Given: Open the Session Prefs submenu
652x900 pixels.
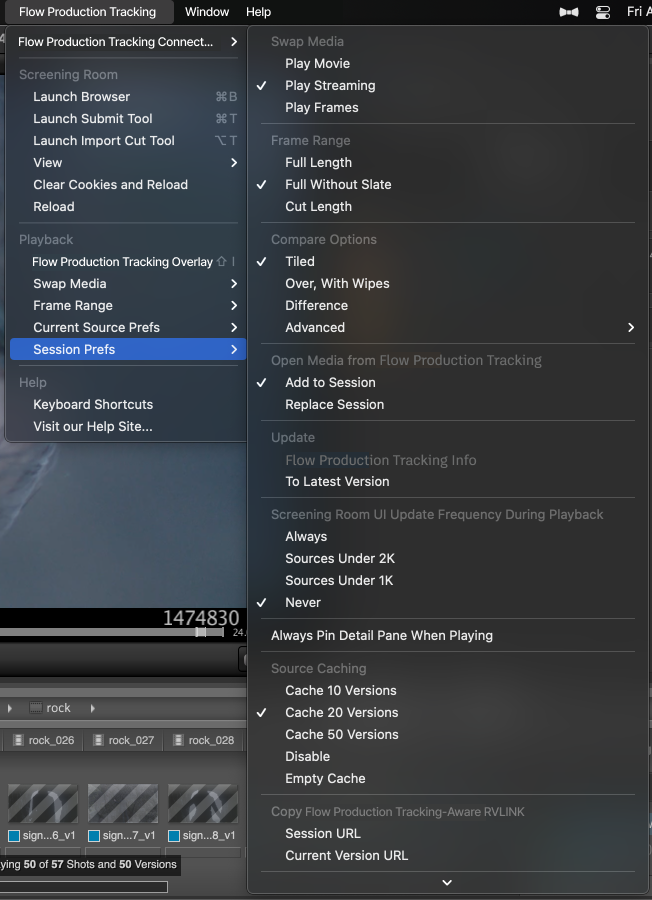Looking at the screenshot, I should pyautogui.click(x=127, y=349).
